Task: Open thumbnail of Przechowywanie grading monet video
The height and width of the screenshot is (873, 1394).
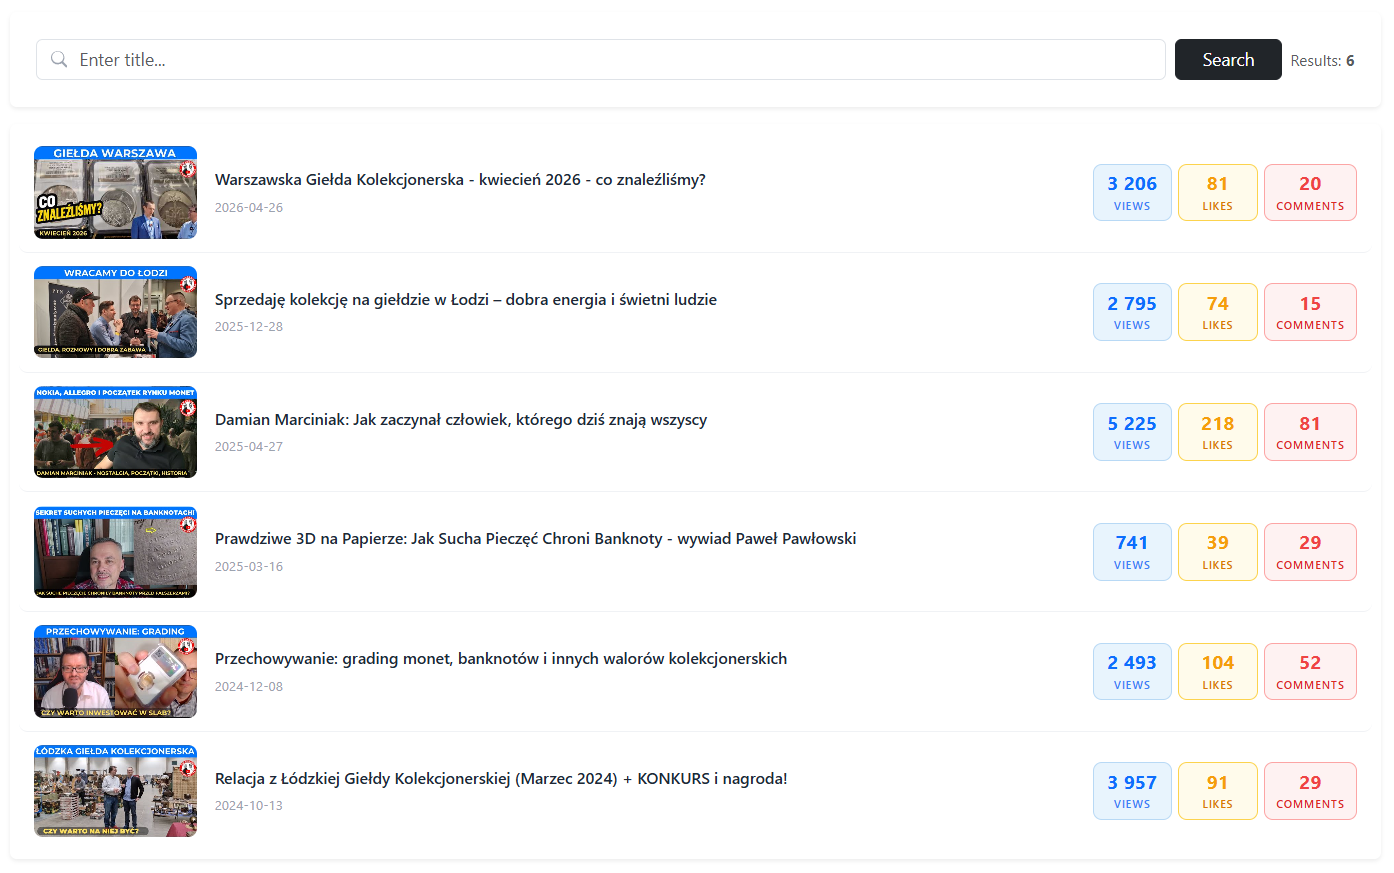Action: point(115,672)
